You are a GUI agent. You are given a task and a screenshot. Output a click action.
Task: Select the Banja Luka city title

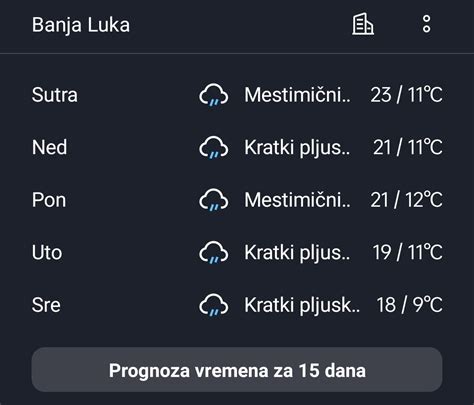[x=81, y=25]
